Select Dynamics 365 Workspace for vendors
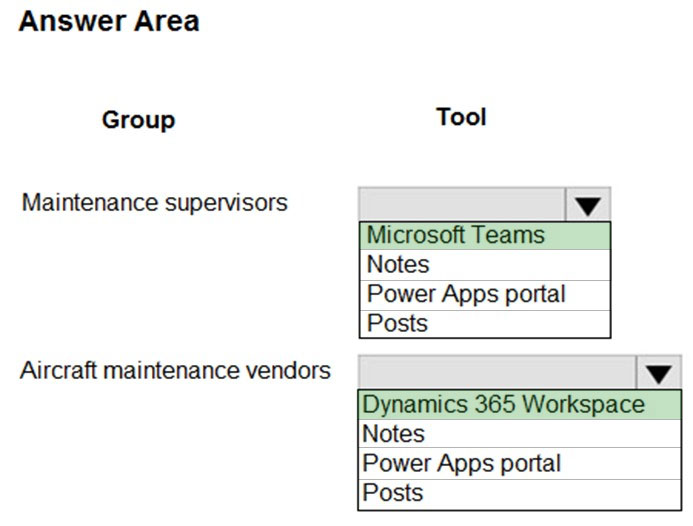The height and width of the screenshot is (526, 693). pos(519,405)
